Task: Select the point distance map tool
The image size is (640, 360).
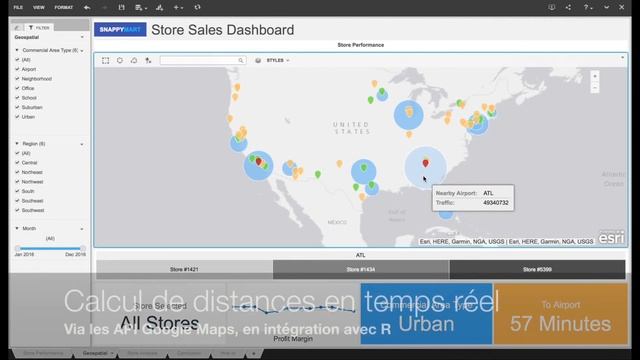Action: pos(148,60)
